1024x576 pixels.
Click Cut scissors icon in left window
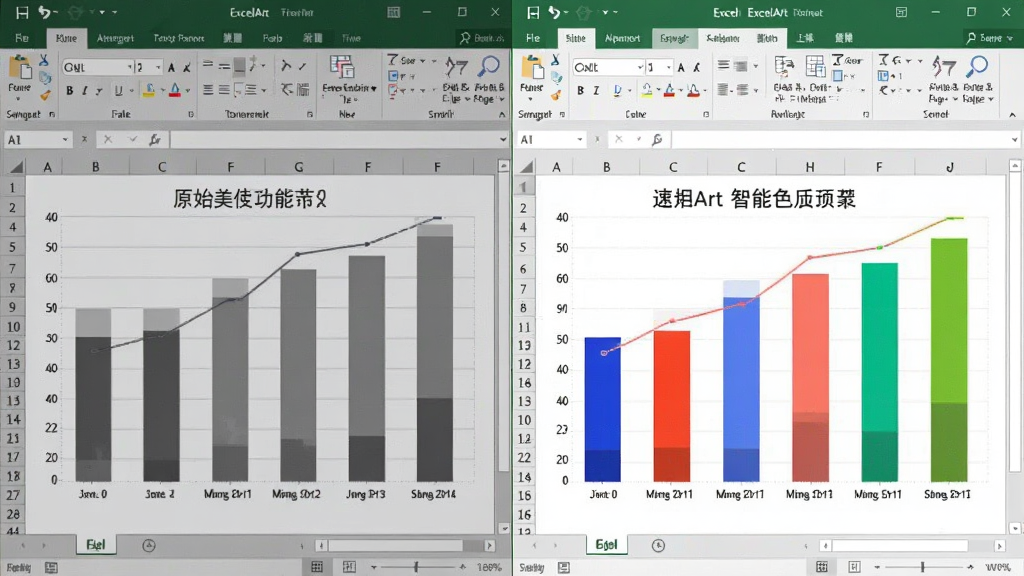(x=43, y=61)
